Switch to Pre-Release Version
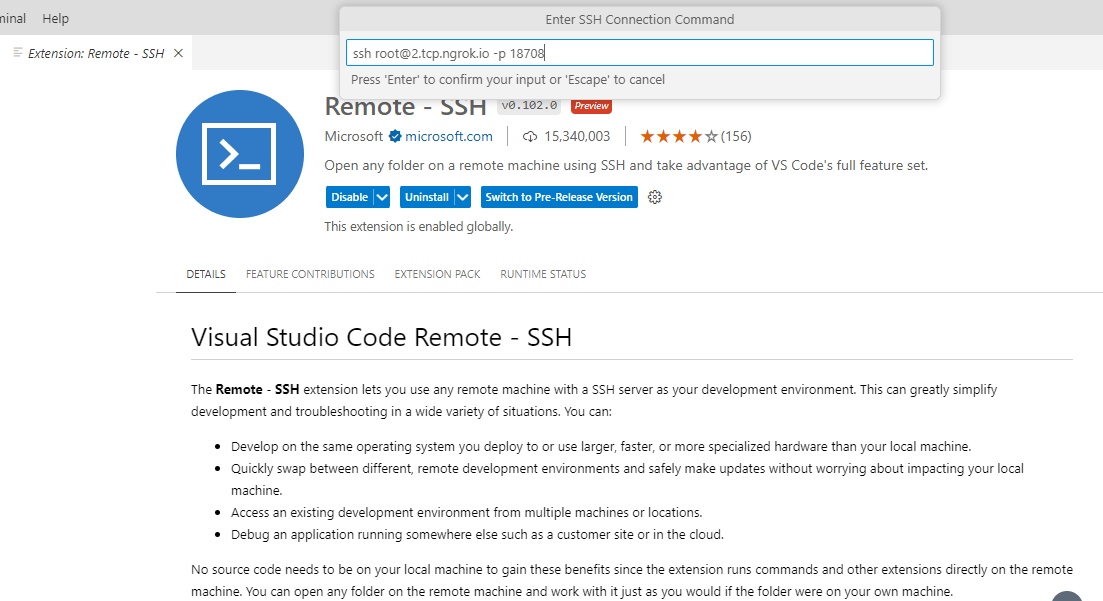The image size is (1103, 601). coord(559,197)
